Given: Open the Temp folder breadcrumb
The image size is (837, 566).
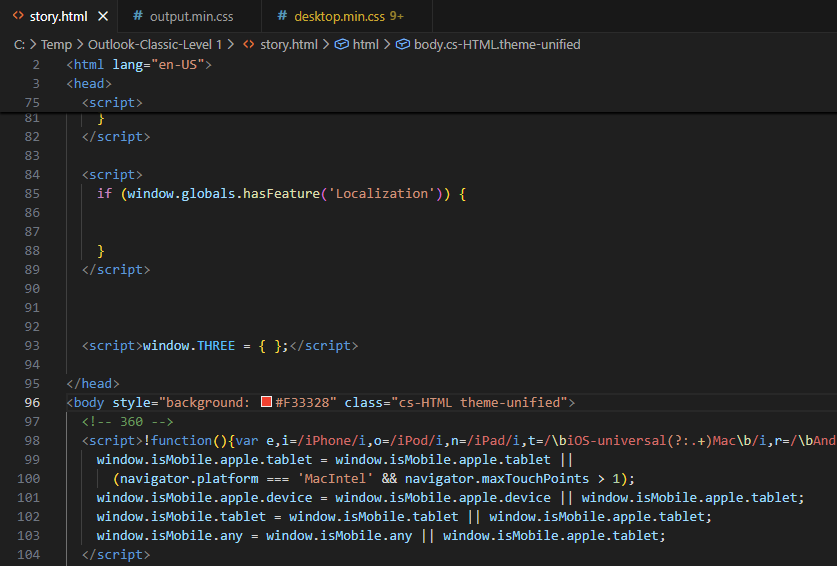Looking at the screenshot, I should [56, 45].
